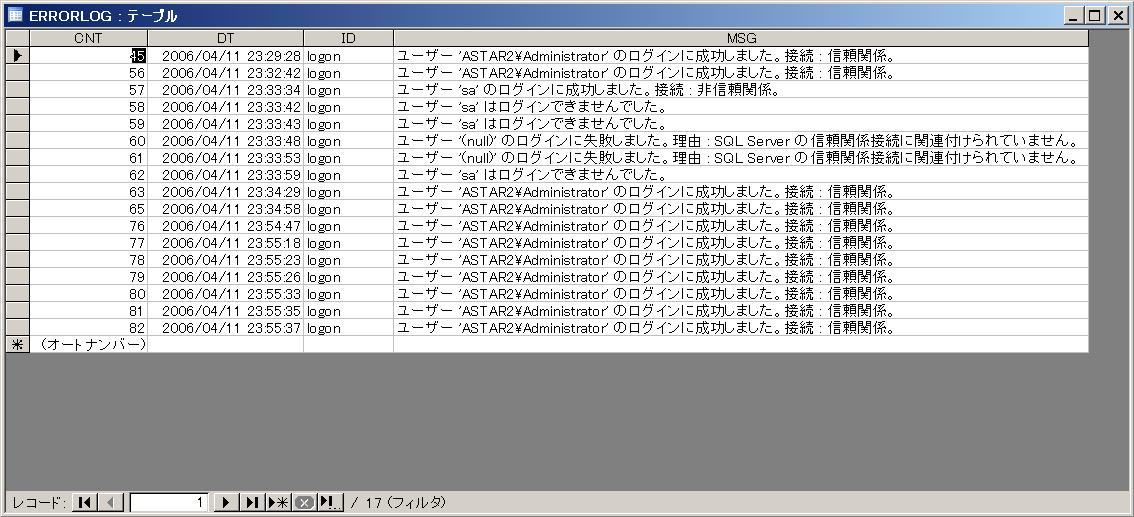
Task: Click date cell 2006/04/11 23:54:47
Action: [x=226, y=226]
